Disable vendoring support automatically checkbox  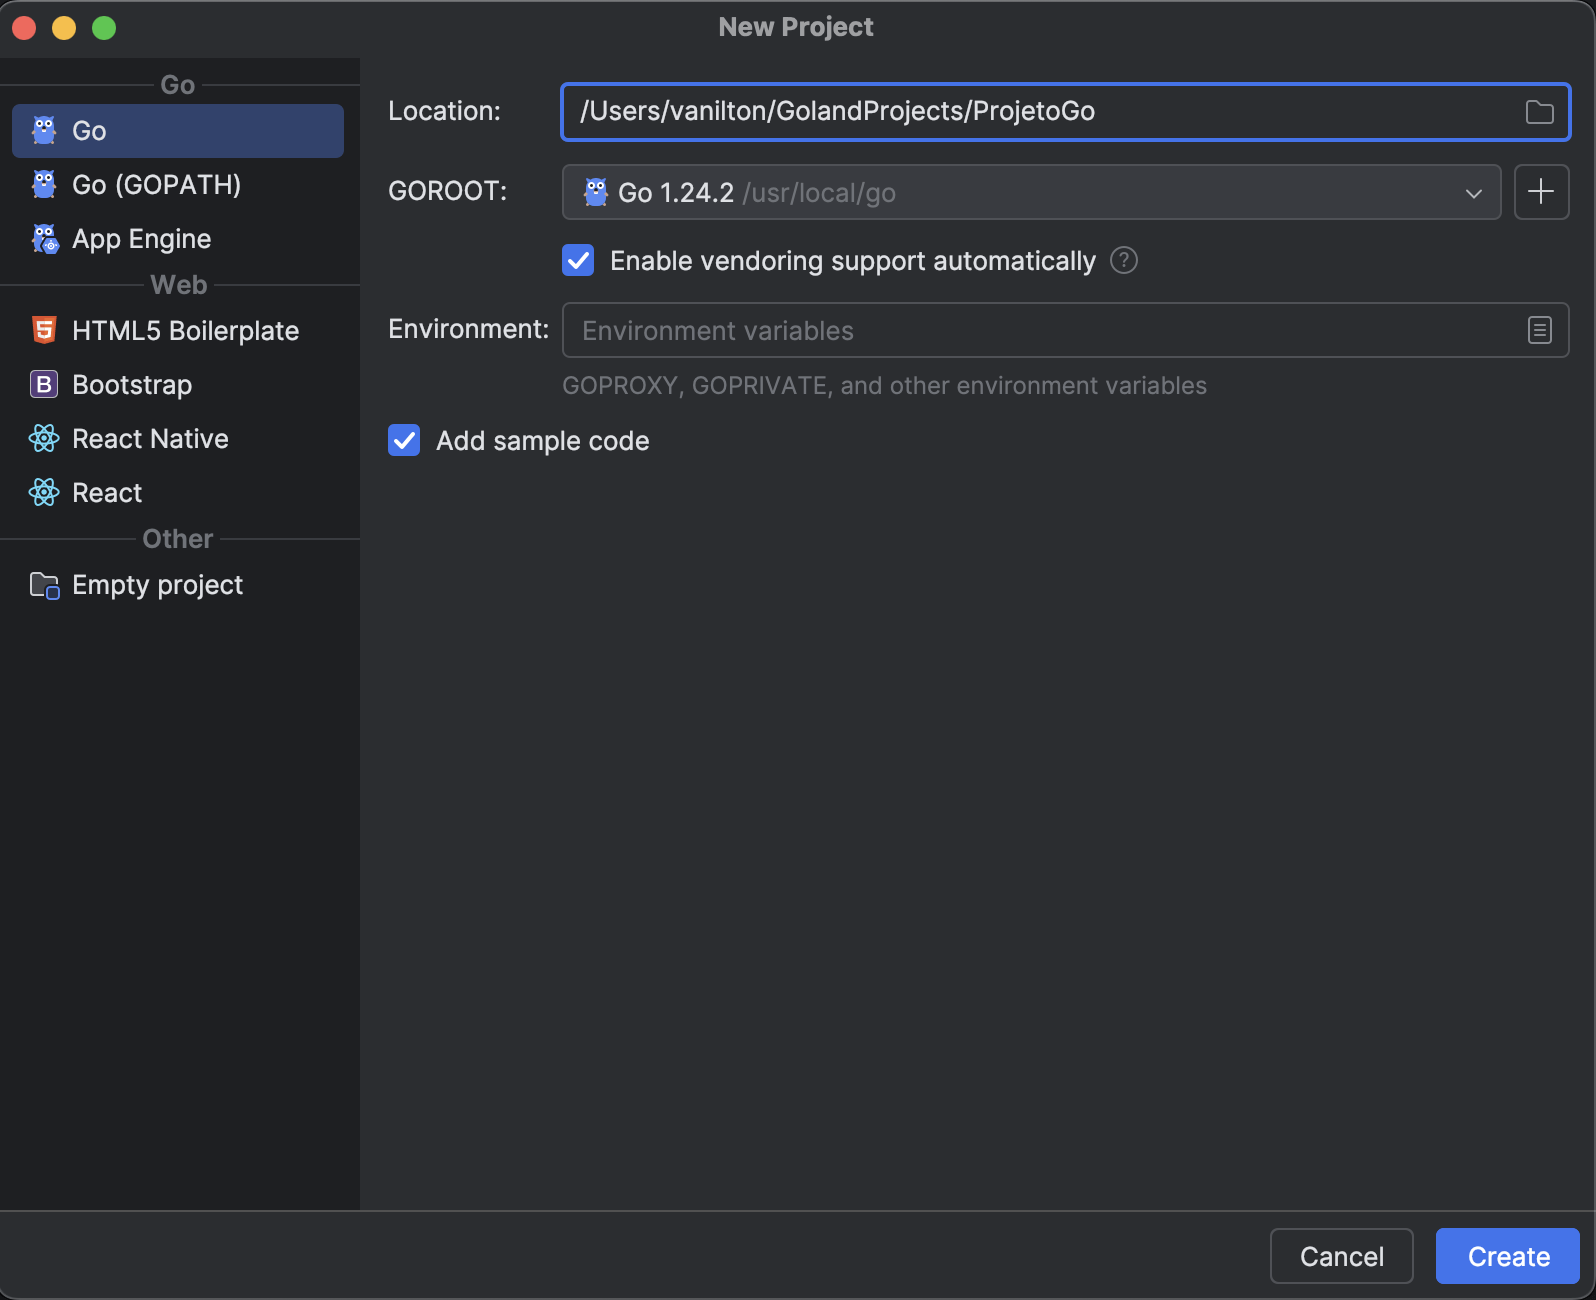click(x=578, y=260)
